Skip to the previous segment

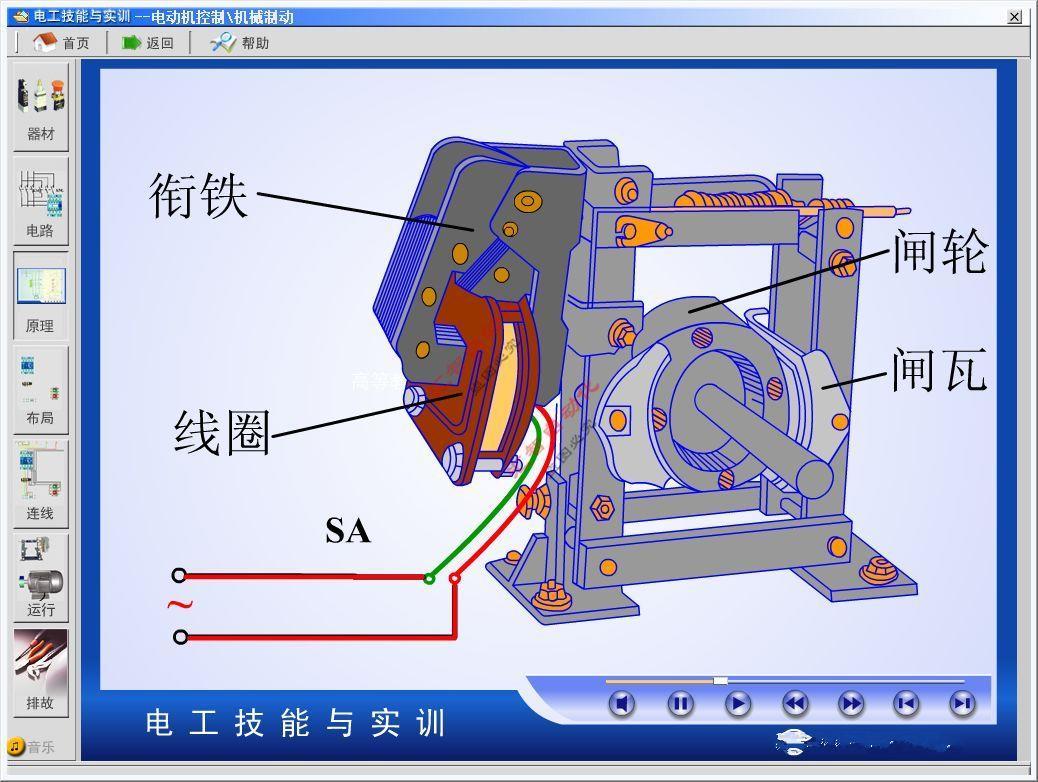[906, 704]
